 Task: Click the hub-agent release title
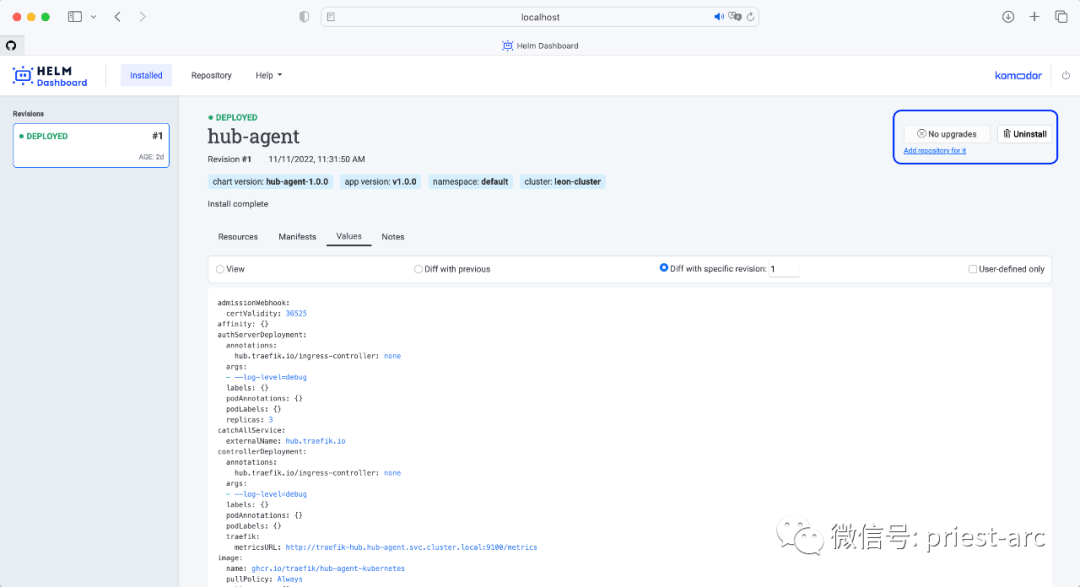[x=253, y=136]
